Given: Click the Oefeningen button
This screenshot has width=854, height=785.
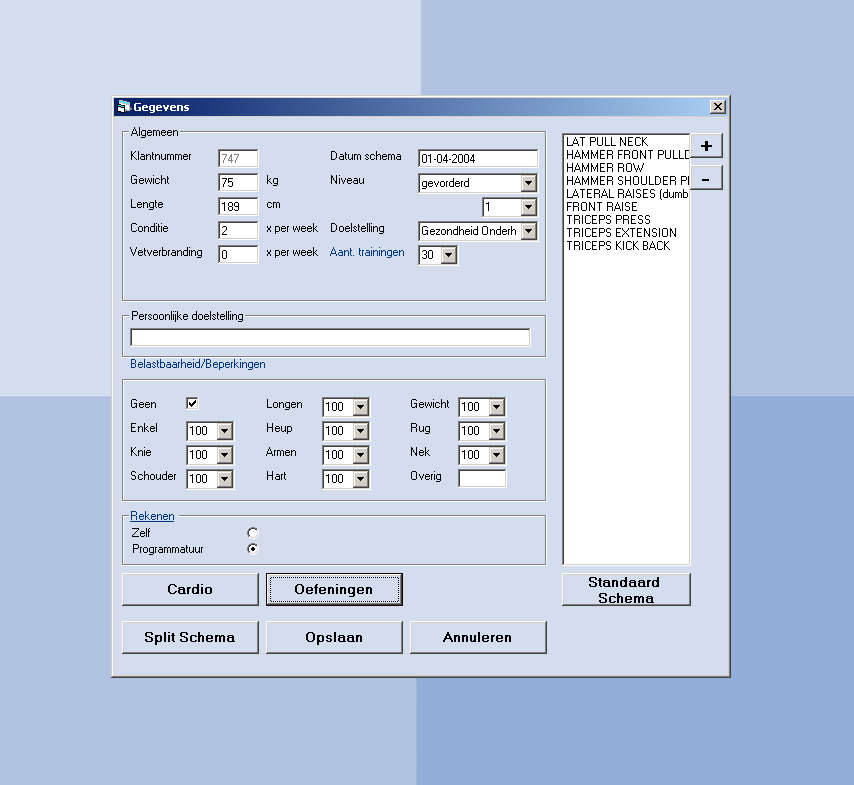Looking at the screenshot, I should 334,589.
